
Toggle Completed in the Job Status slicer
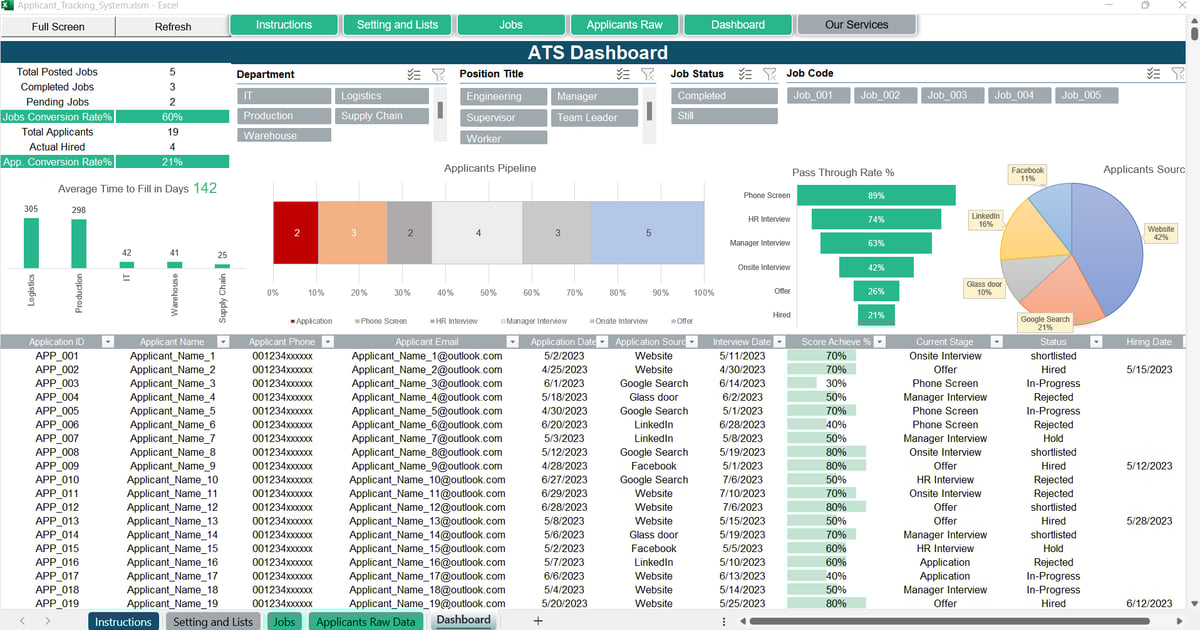723,95
